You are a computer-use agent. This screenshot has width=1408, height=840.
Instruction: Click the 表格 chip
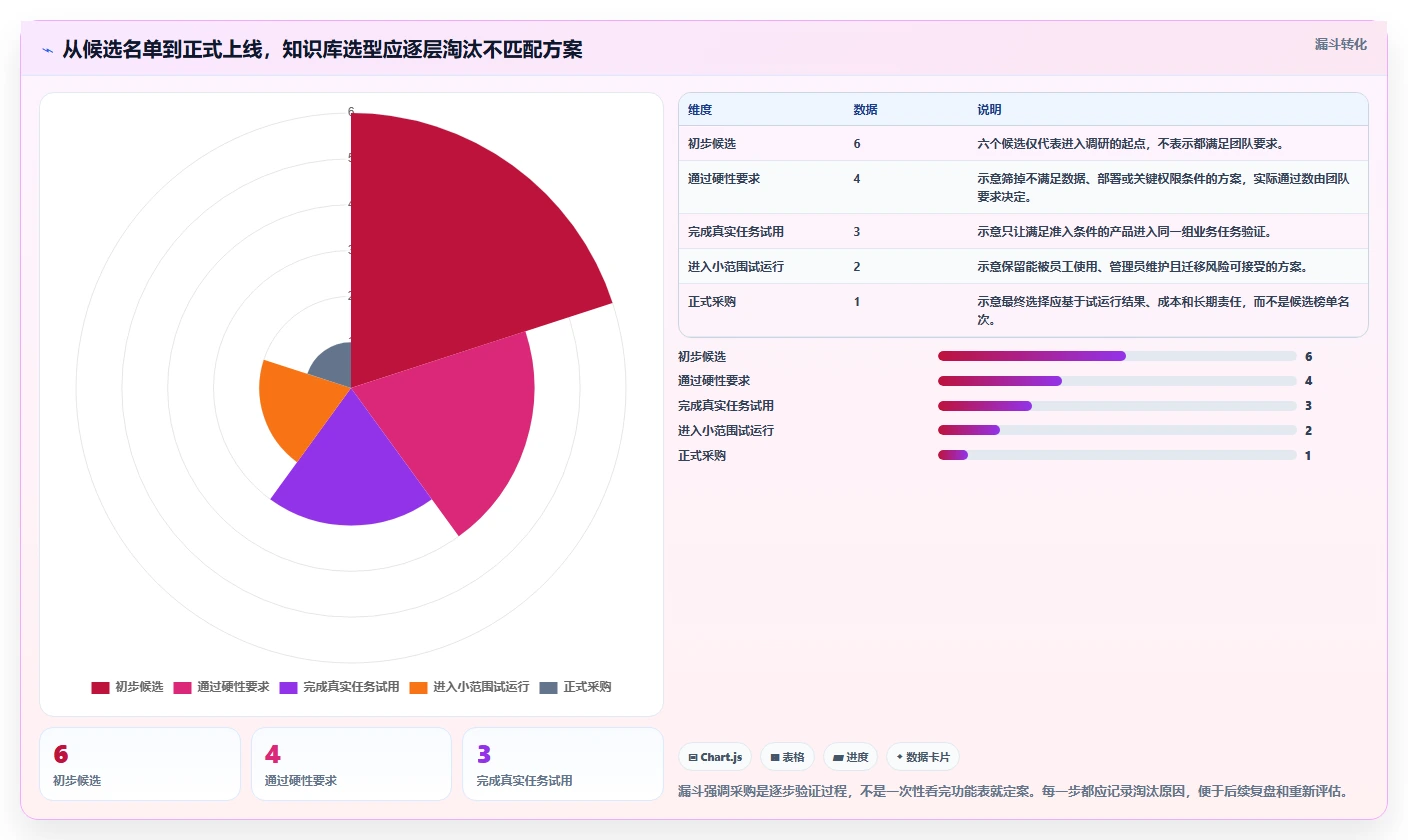pyautogui.click(x=788, y=757)
